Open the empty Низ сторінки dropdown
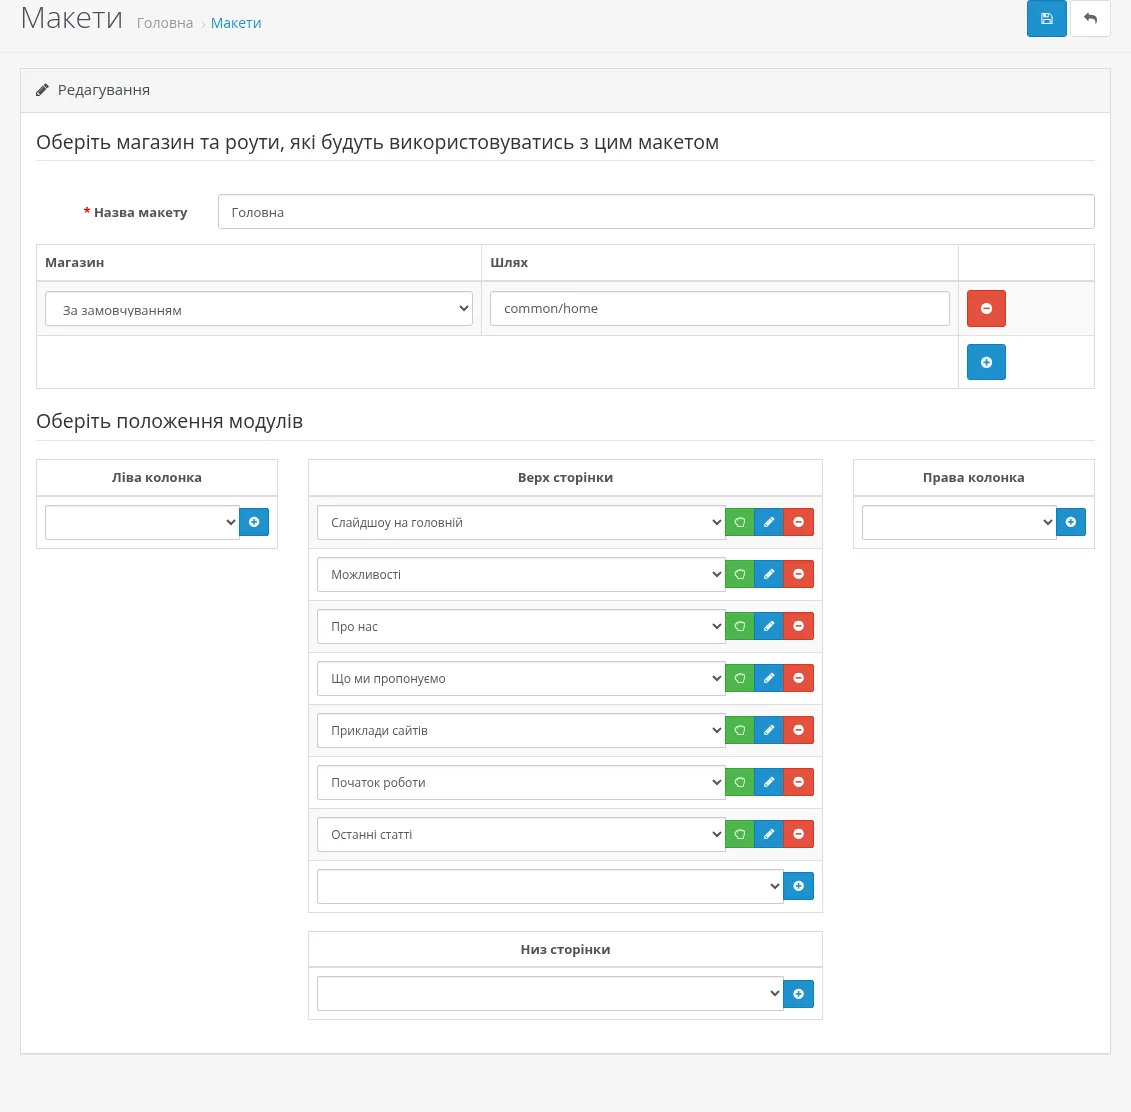The width and height of the screenshot is (1131, 1112). pyautogui.click(x=550, y=994)
